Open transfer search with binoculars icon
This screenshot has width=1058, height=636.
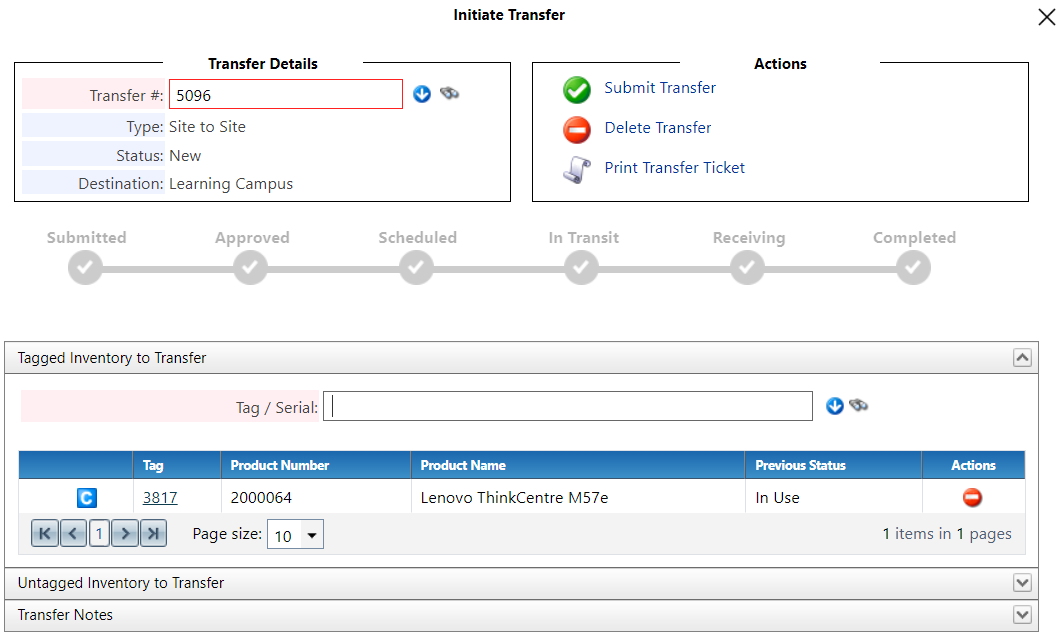(450, 93)
